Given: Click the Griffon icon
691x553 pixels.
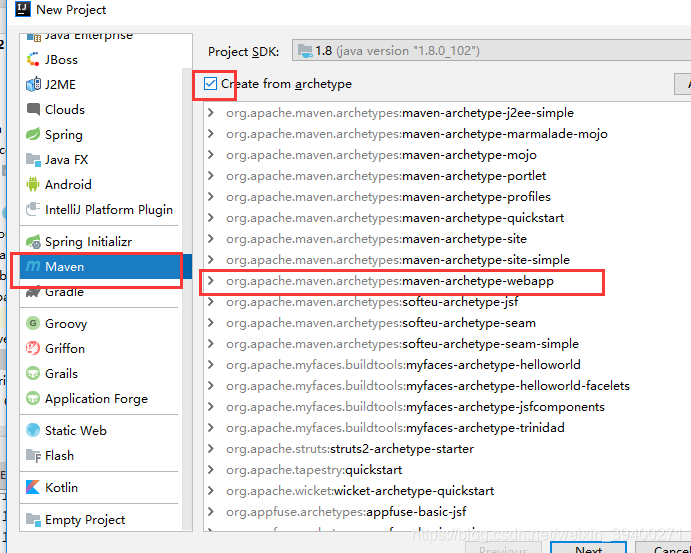Looking at the screenshot, I should coord(33,348).
